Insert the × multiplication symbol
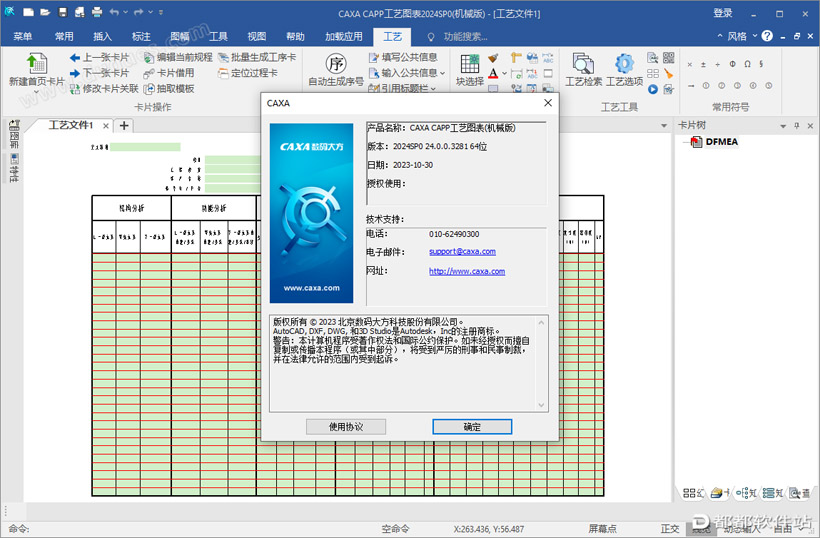The width and height of the screenshot is (820, 538). (x=690, y=64)
